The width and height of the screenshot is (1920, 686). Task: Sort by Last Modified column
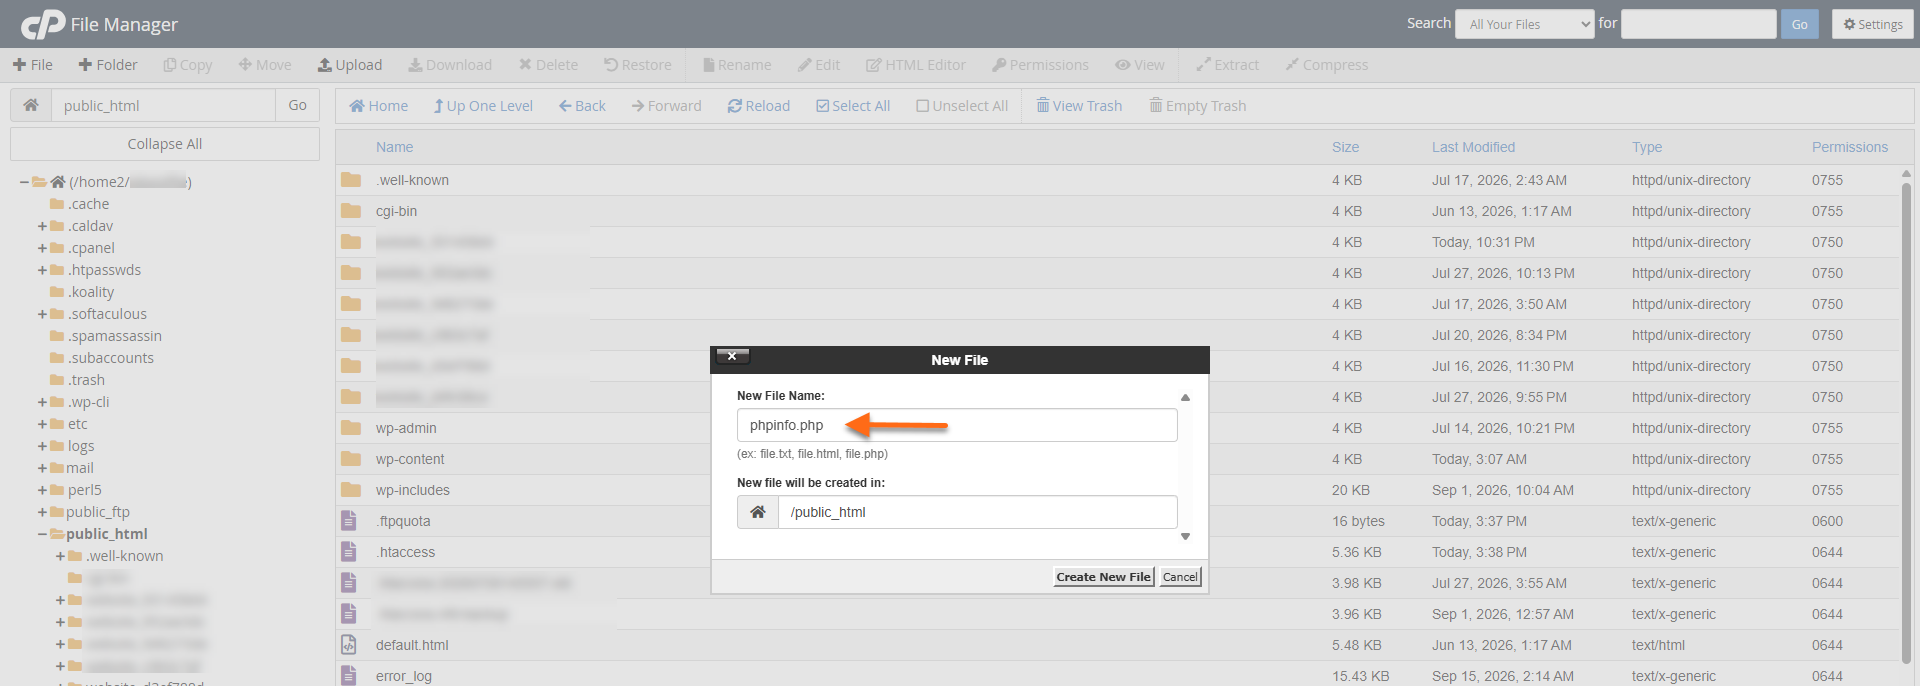coord(1473,147)
